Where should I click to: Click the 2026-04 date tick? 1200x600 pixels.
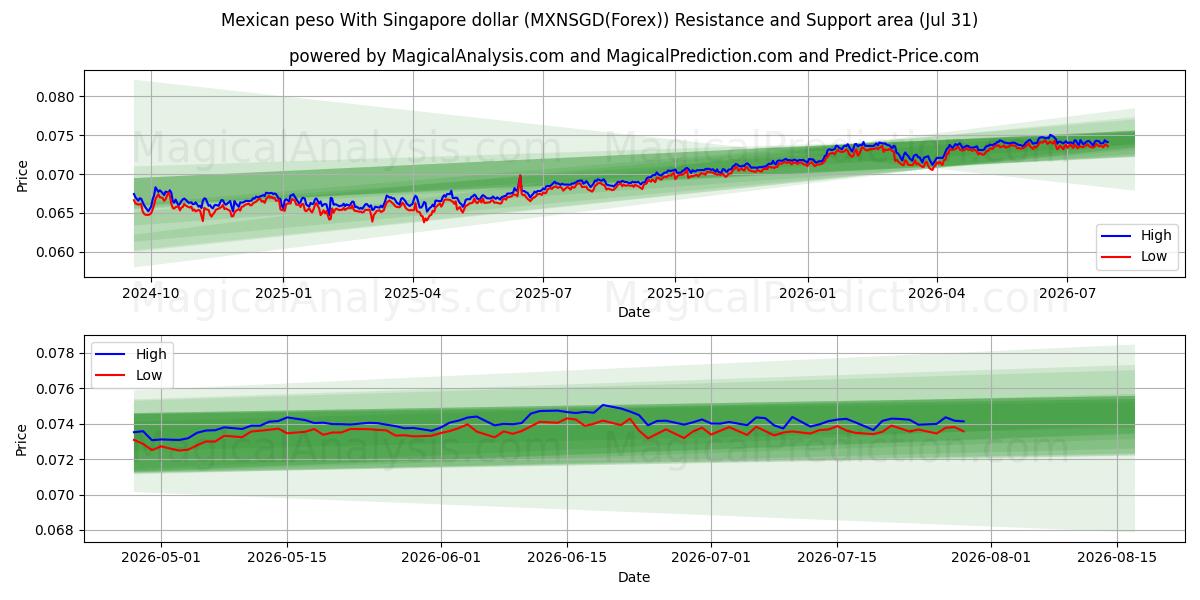936,293
